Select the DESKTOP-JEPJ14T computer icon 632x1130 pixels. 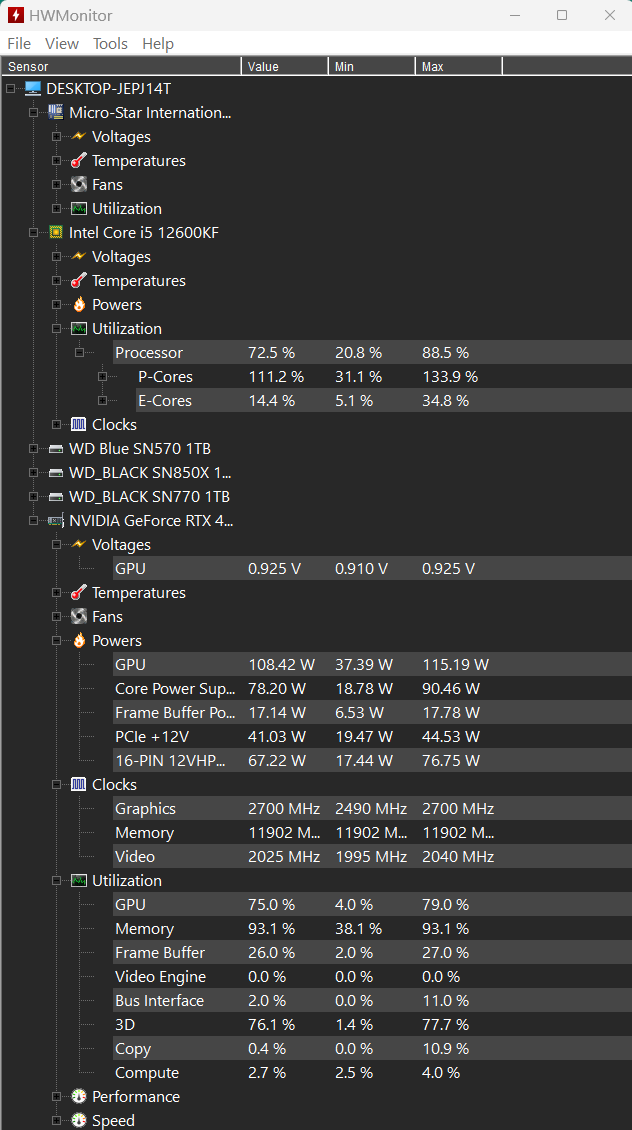pos(33,89)
